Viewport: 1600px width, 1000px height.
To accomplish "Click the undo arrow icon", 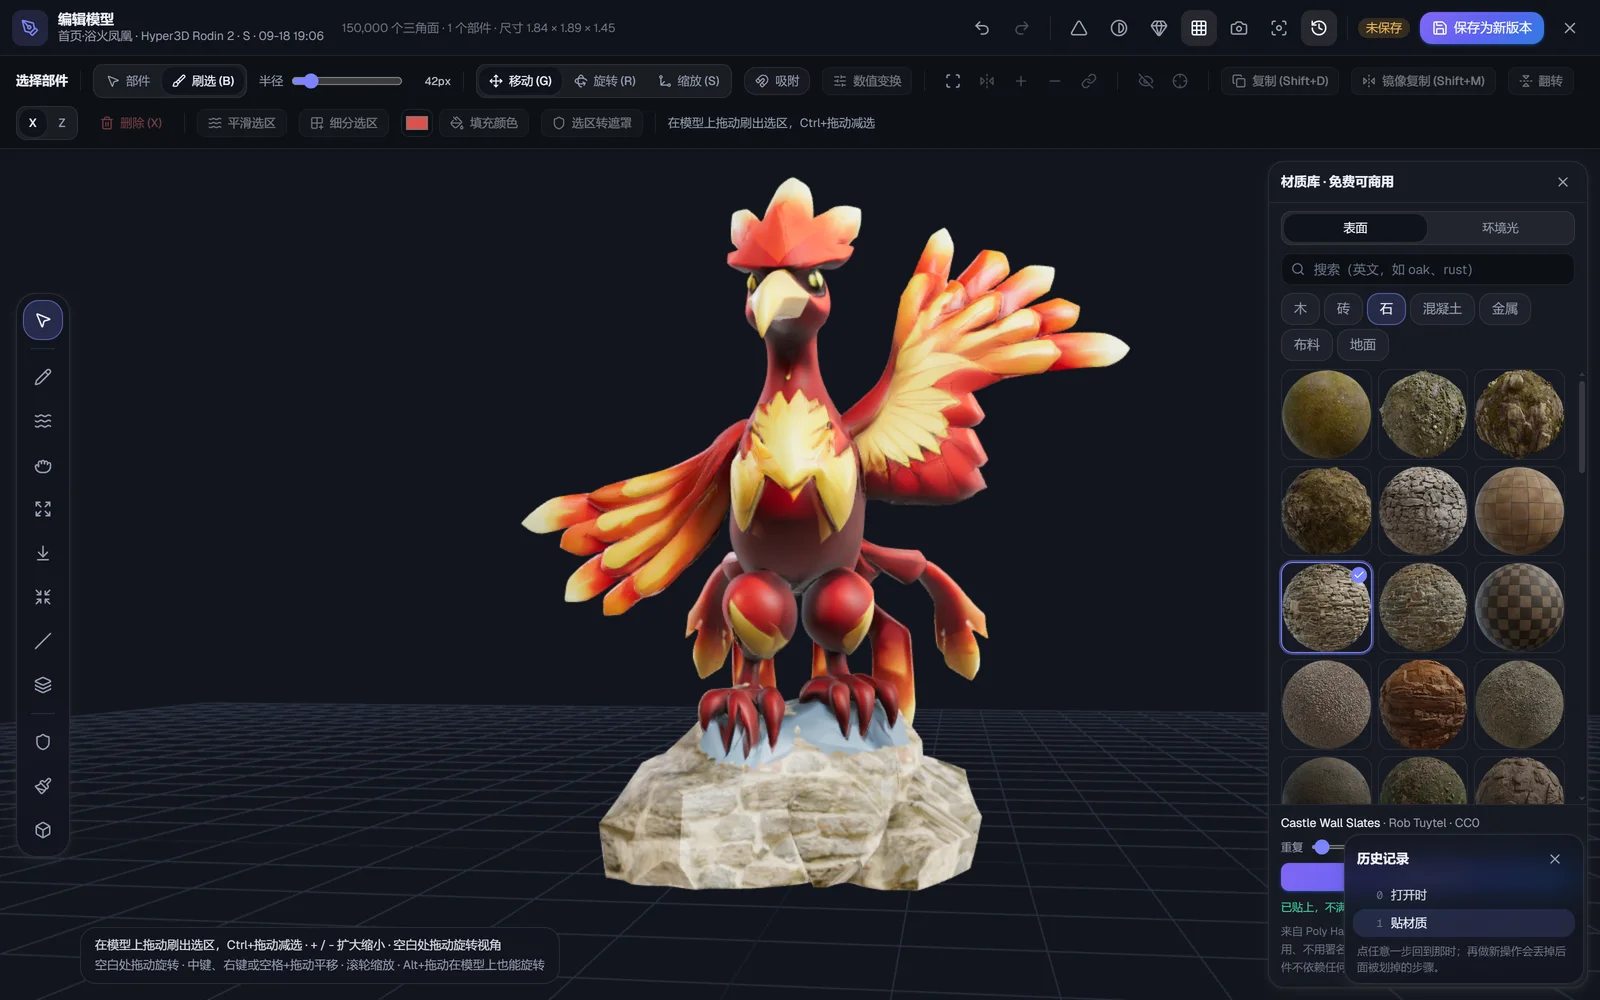I will 982,28.
